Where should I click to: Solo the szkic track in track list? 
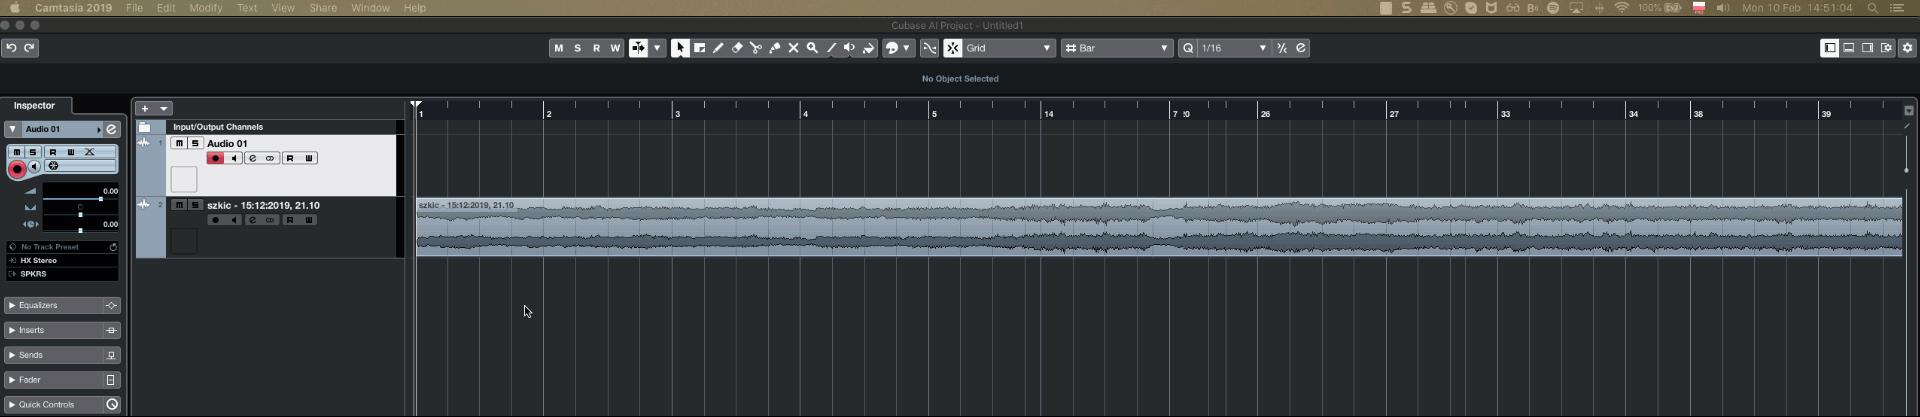(195, 205)
